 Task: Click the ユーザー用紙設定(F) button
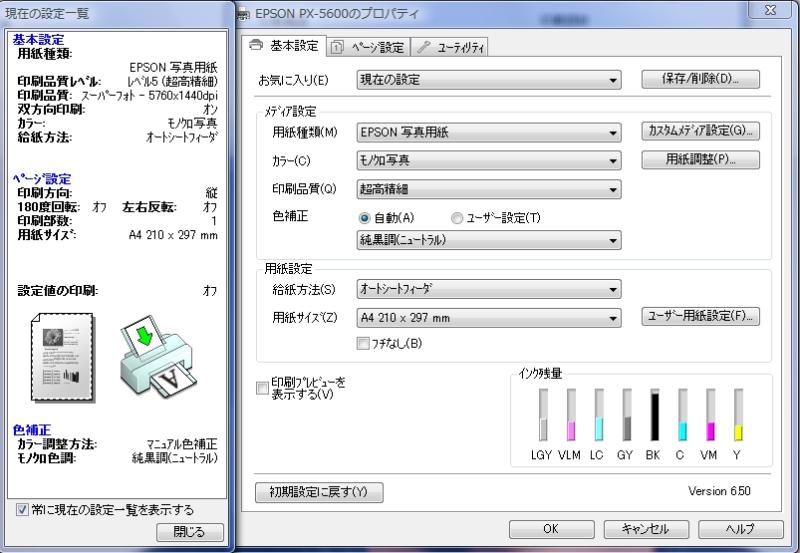700,316
